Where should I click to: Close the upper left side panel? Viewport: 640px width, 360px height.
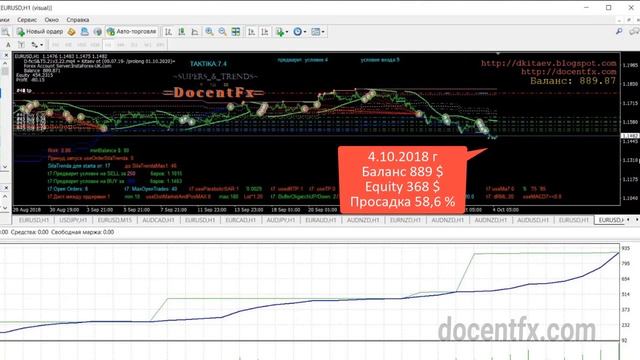pyautogui.click(x=6, y=55)
